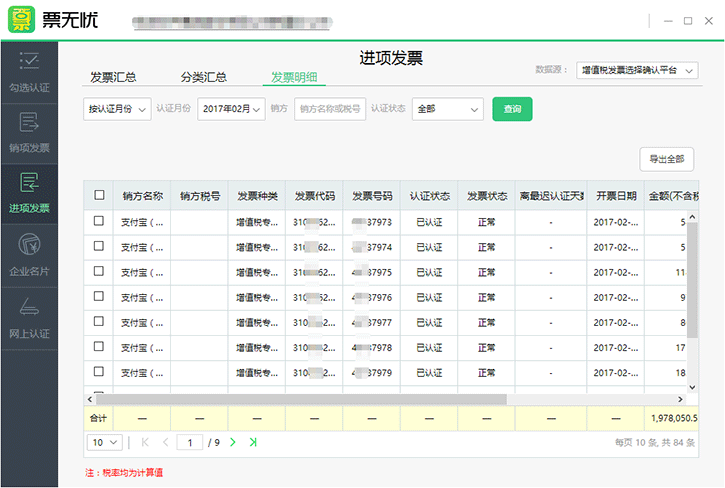Open the 数据源 增值税发票选择确认平台 dropdown

tap(637, 70)
